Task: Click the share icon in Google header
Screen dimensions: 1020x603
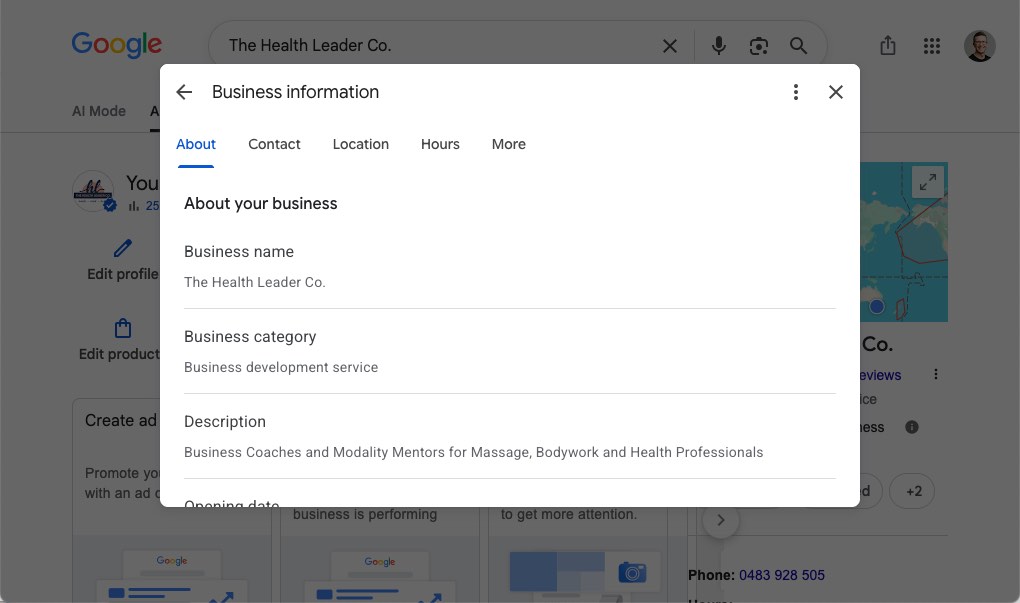Action: [x=888, y=46]
